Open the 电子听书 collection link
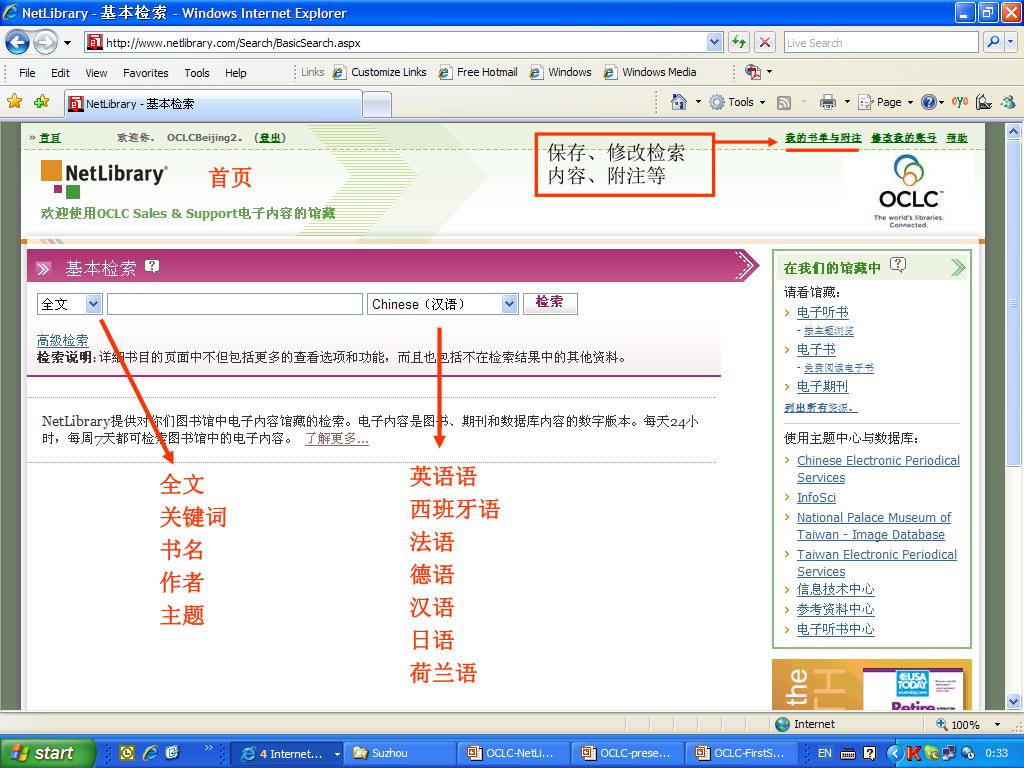This screenshot has width=1024, height=768. coord(822,312)
